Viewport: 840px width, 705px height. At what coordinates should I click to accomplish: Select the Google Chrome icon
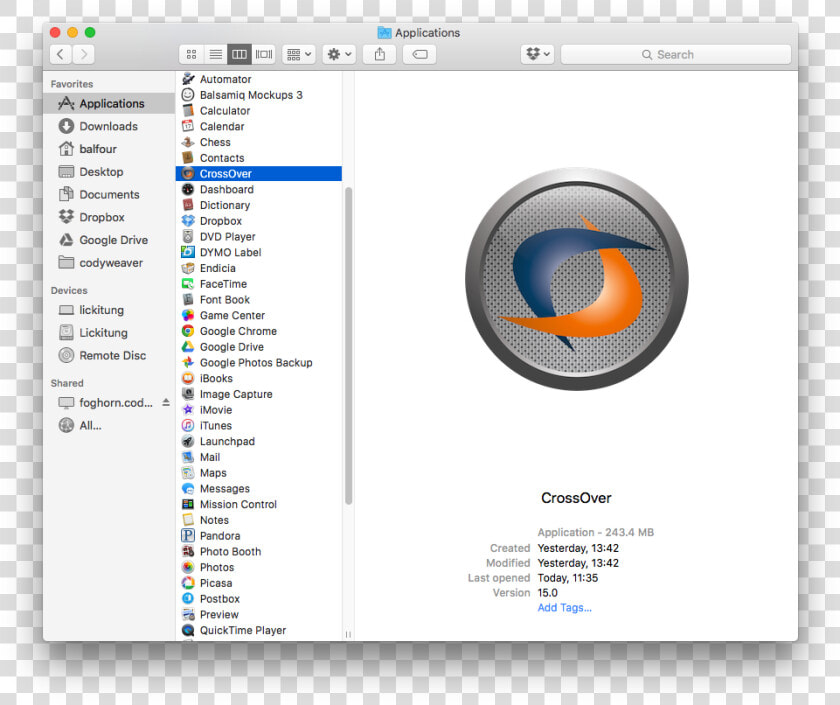[x=188, y=331]
